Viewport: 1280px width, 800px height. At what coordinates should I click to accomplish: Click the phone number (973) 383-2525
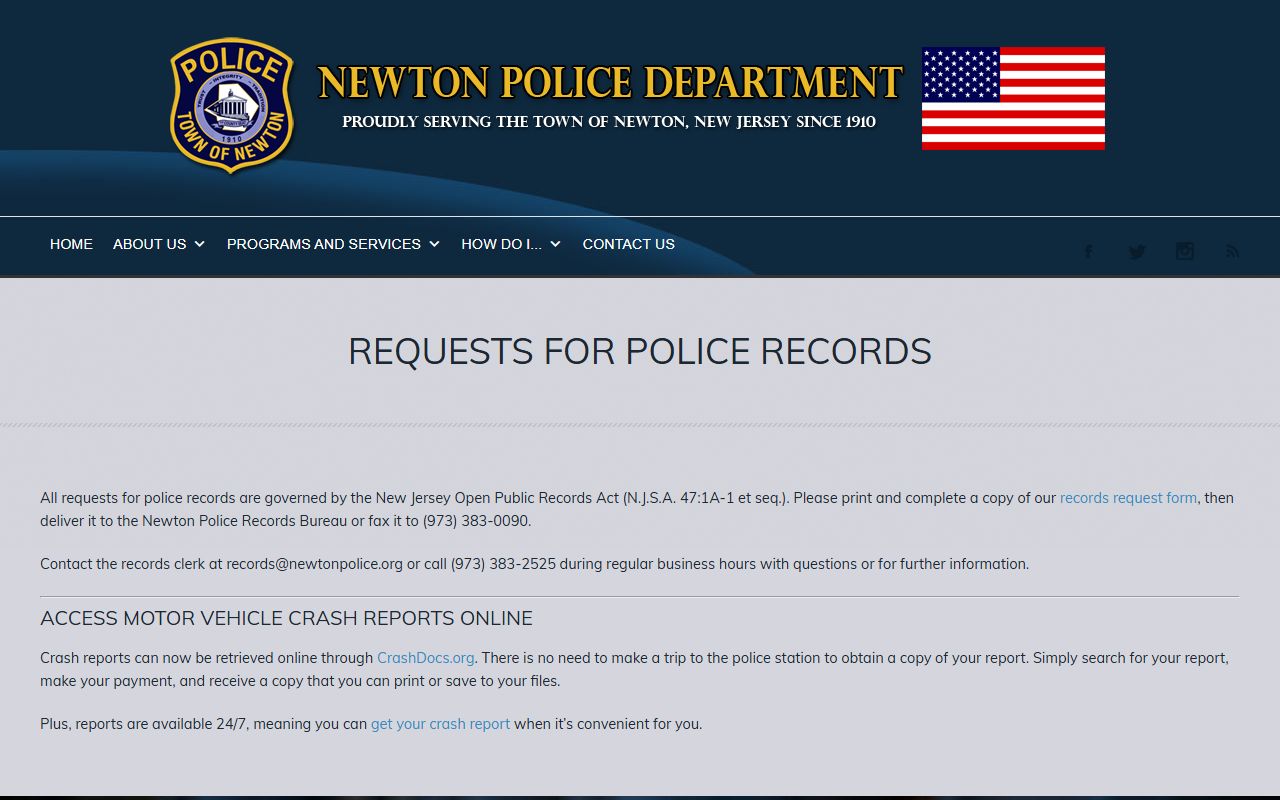(x=503, y=564)
